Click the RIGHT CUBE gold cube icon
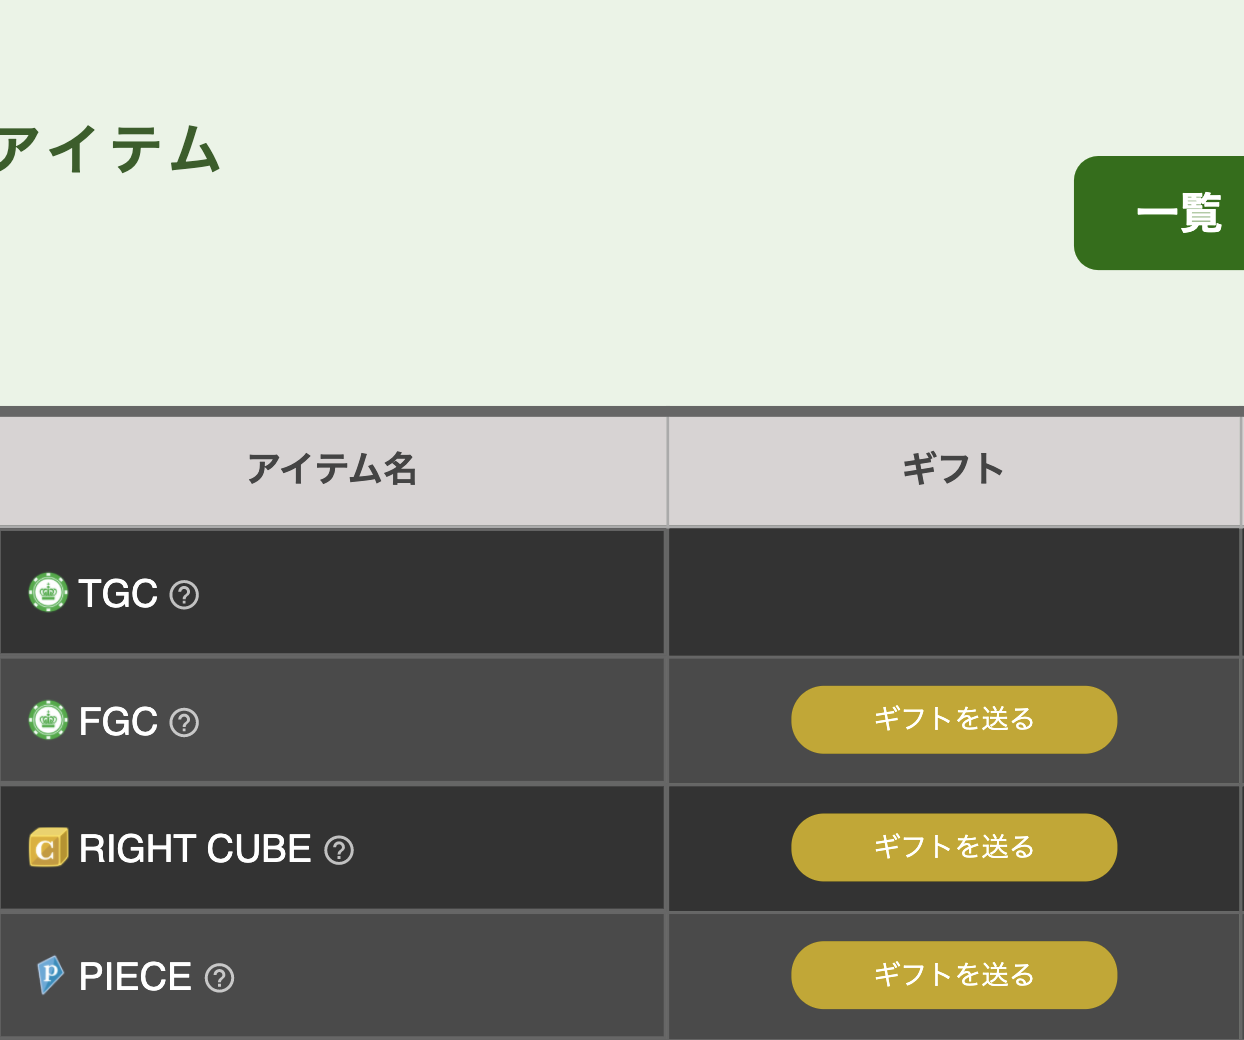This screenshot has width=1244, height=1040. click(48, 848)
